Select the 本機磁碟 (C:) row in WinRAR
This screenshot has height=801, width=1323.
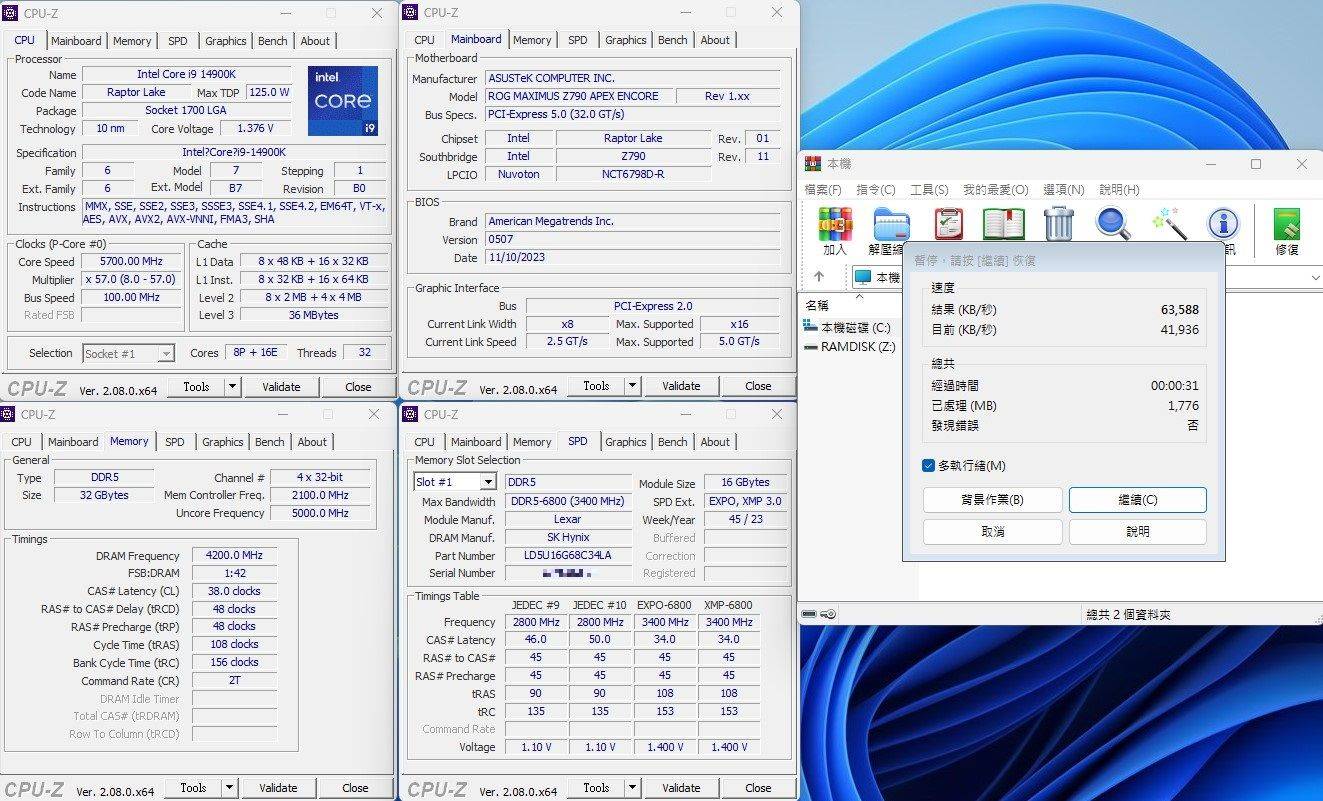point(848,327)
